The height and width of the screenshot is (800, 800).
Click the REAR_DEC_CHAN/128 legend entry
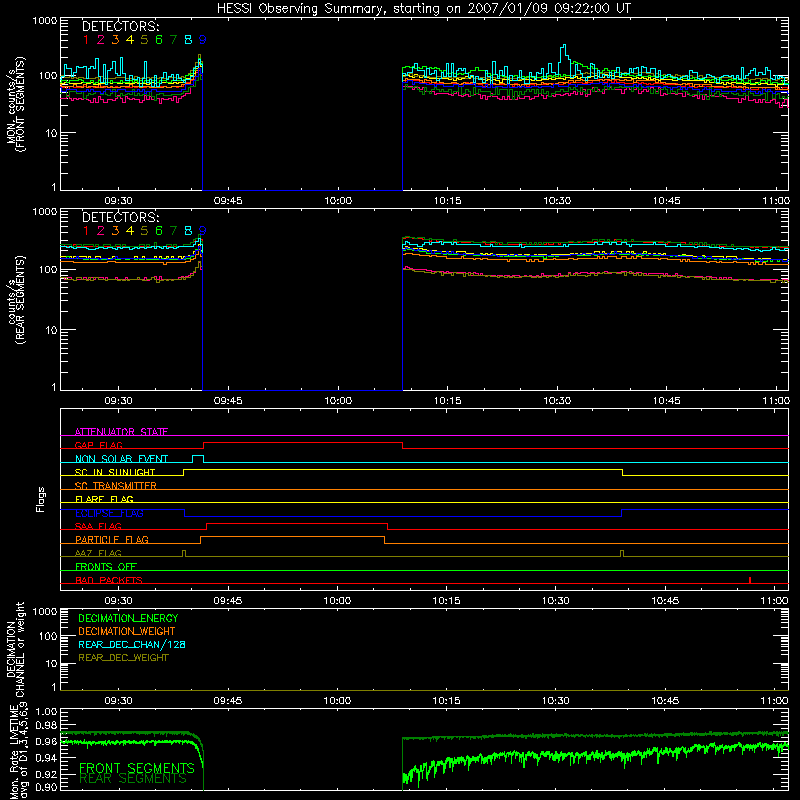132,644
